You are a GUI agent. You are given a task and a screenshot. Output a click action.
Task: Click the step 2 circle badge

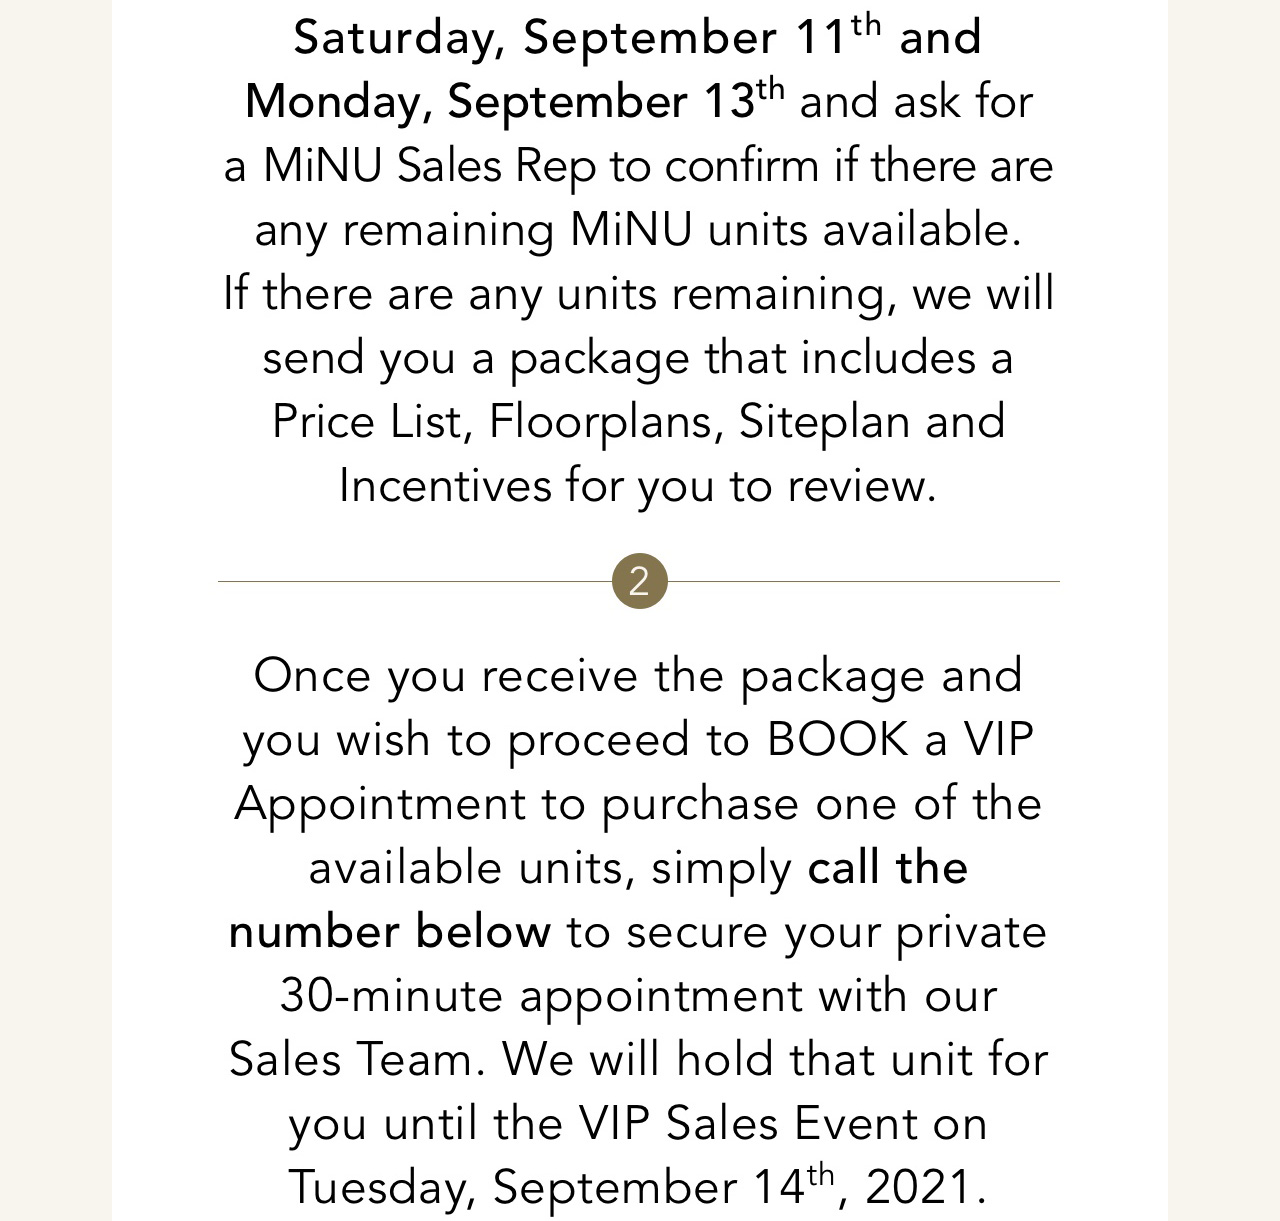639,581
